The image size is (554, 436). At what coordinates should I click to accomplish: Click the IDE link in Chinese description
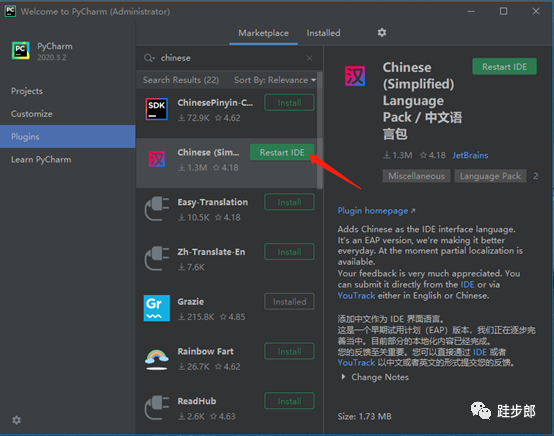coord(480,352)
